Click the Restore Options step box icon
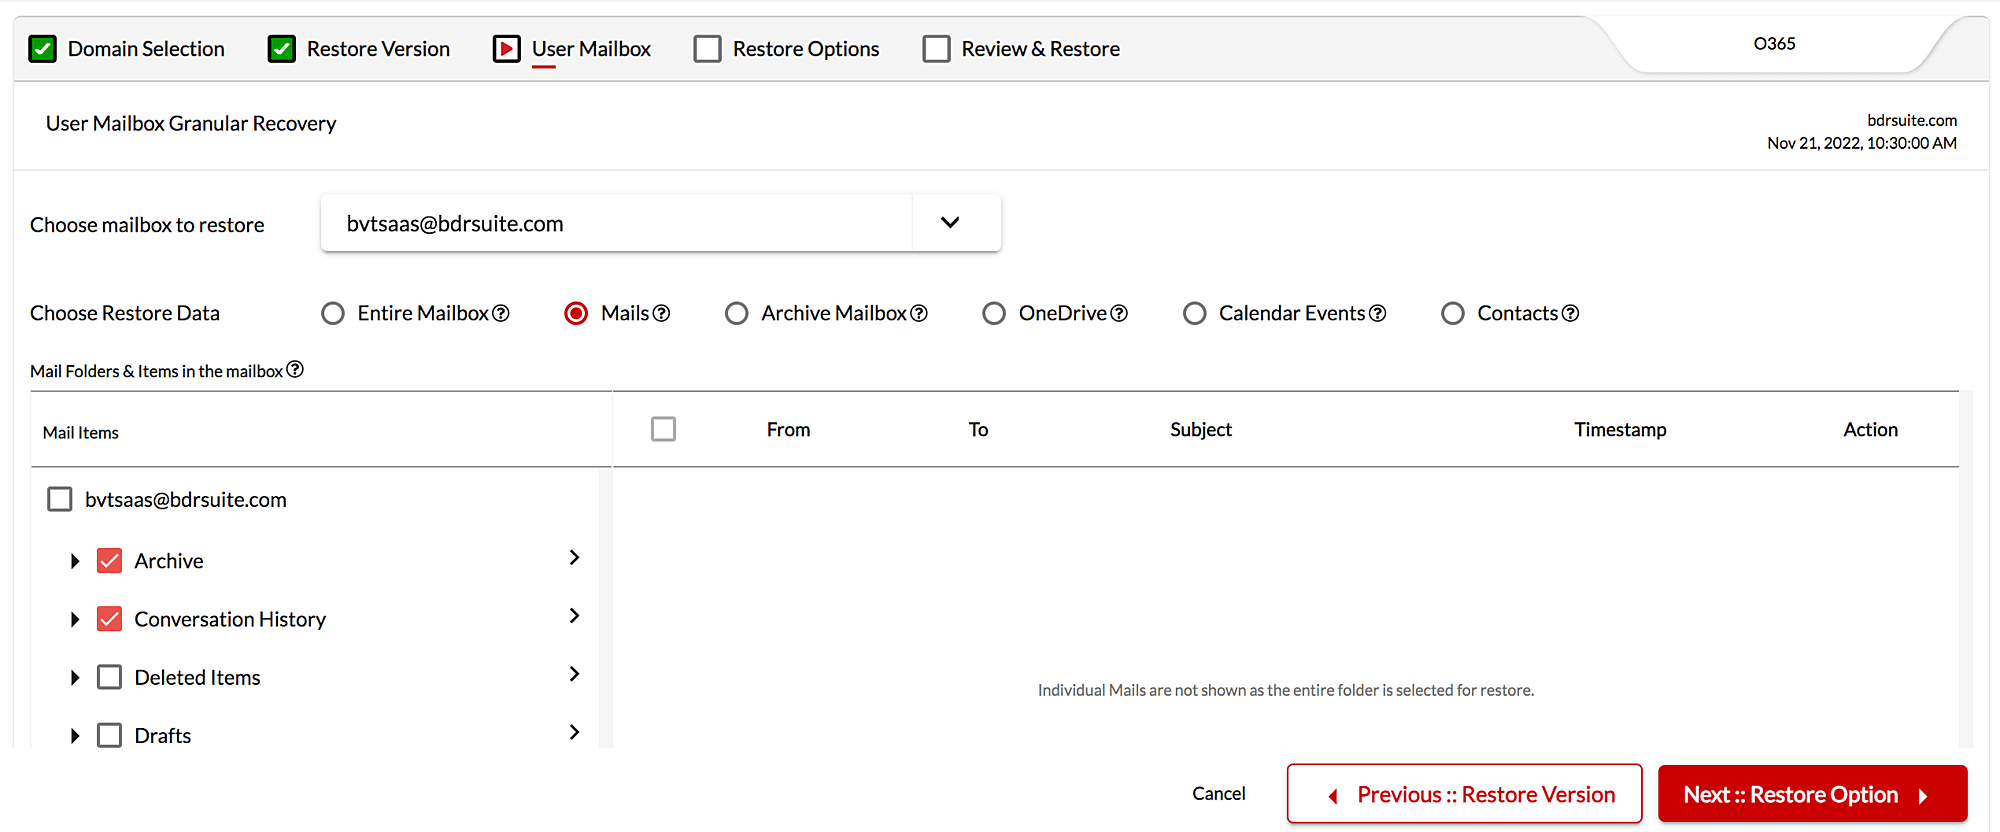 pyautogui.click(x=708, y=49)
